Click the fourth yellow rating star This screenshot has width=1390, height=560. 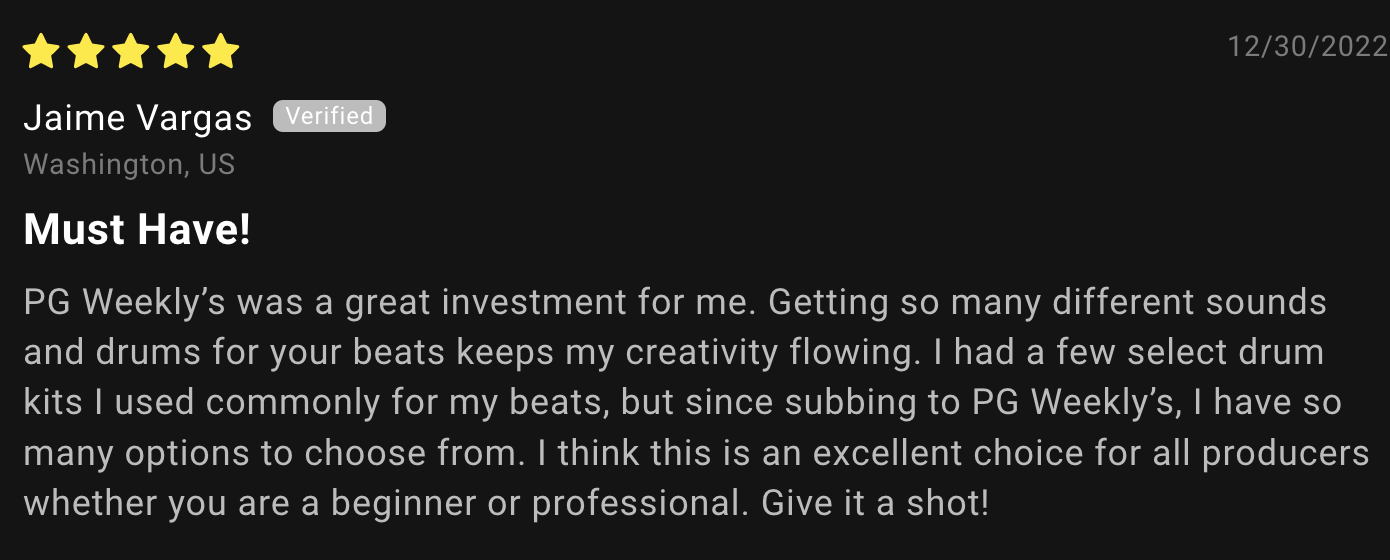176,51
